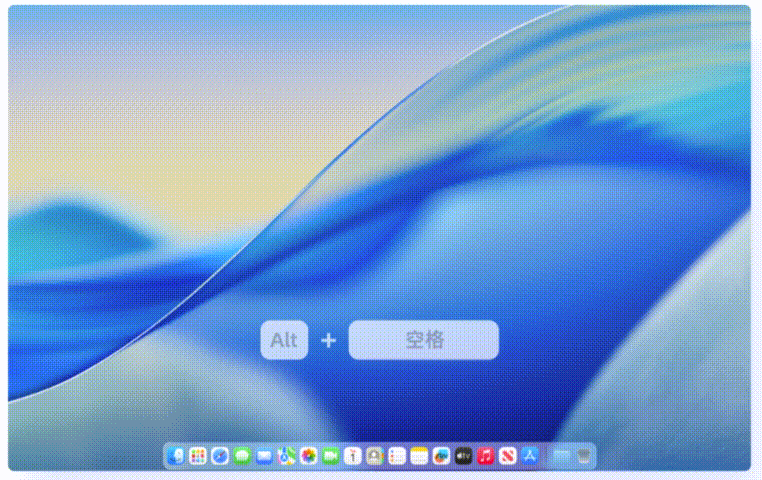Screen dimensions: 762x480
Task: Click the 空格 spacebar key overlay
Action: point(423,340)
